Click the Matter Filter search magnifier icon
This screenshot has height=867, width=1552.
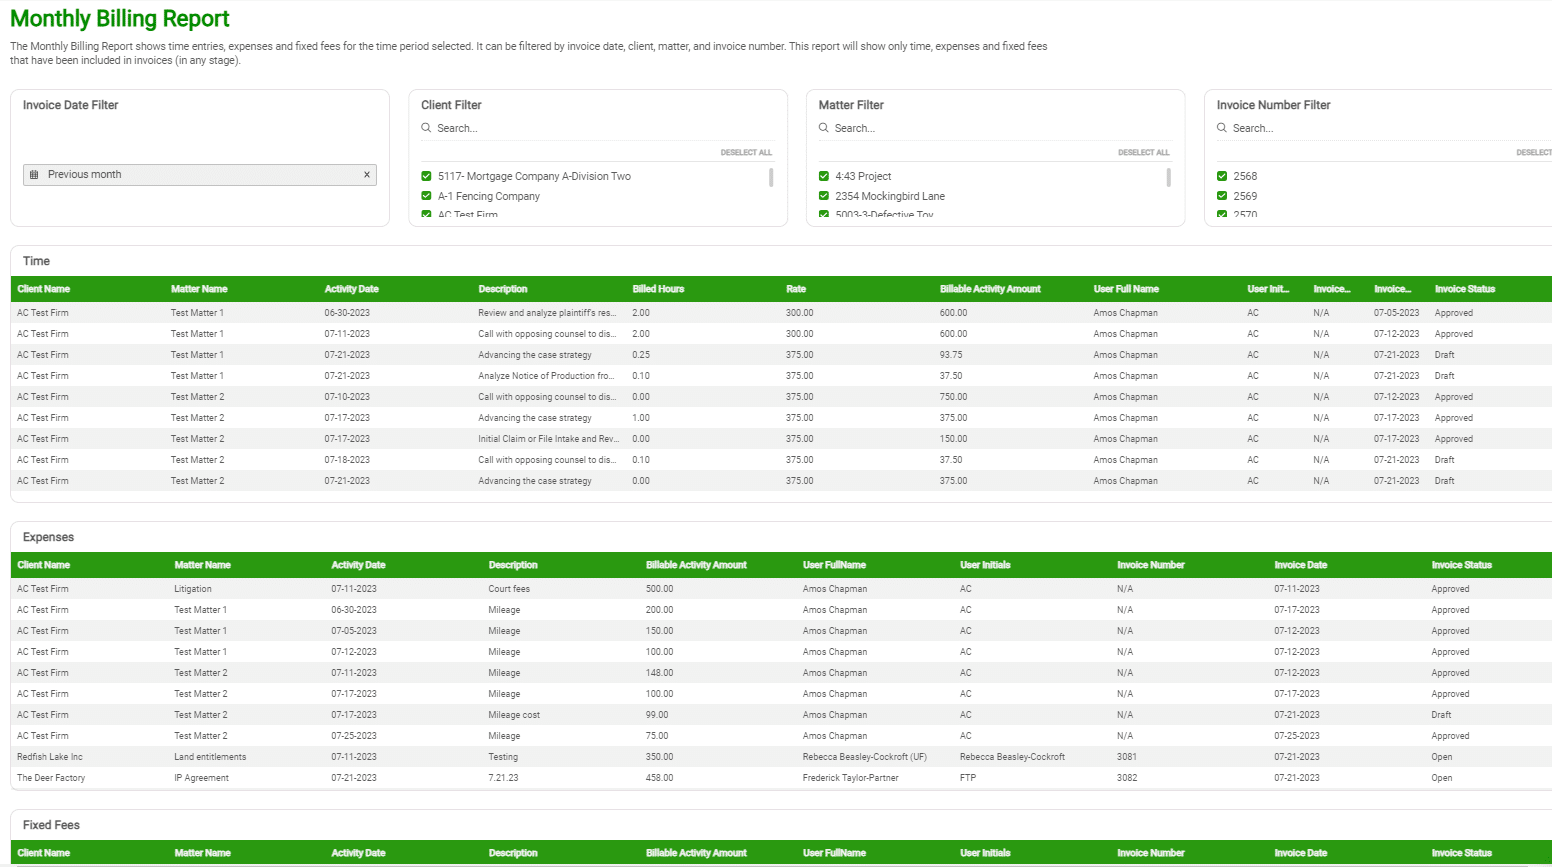click(x=824, y=128)
